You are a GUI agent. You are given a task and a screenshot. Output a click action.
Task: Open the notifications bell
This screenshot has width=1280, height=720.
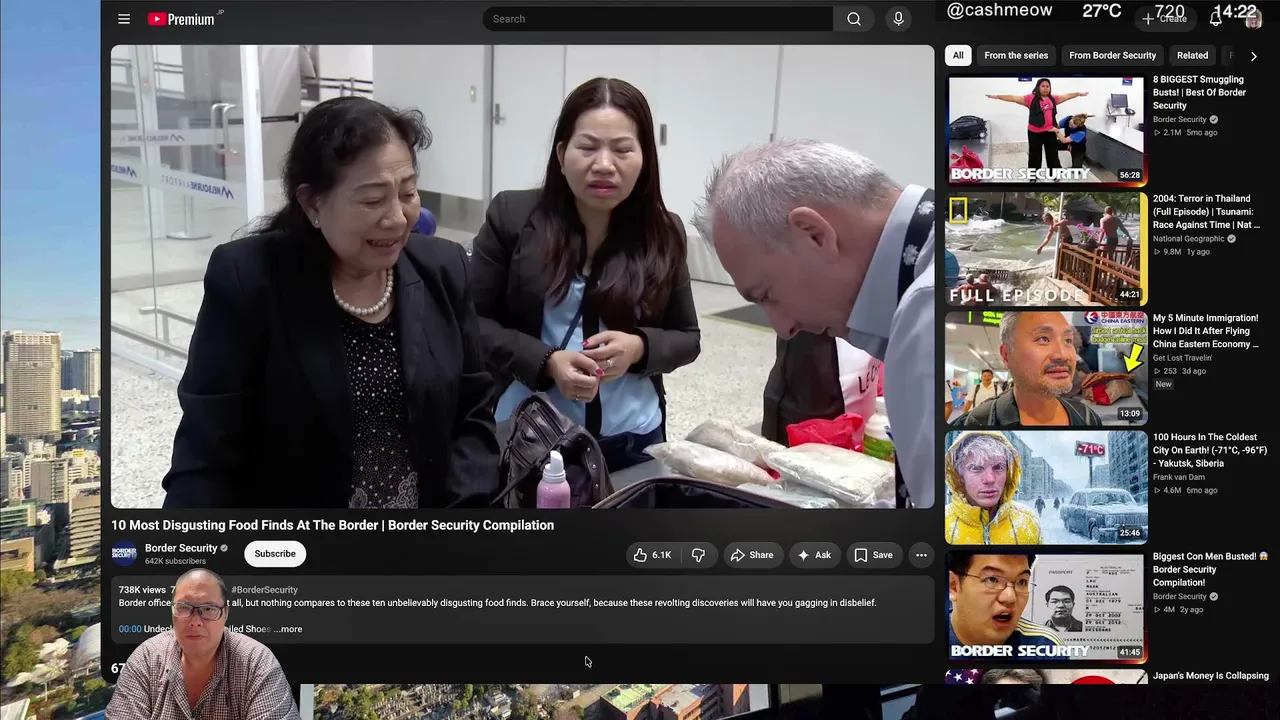pyautogui.click(x=1216, y=18)
